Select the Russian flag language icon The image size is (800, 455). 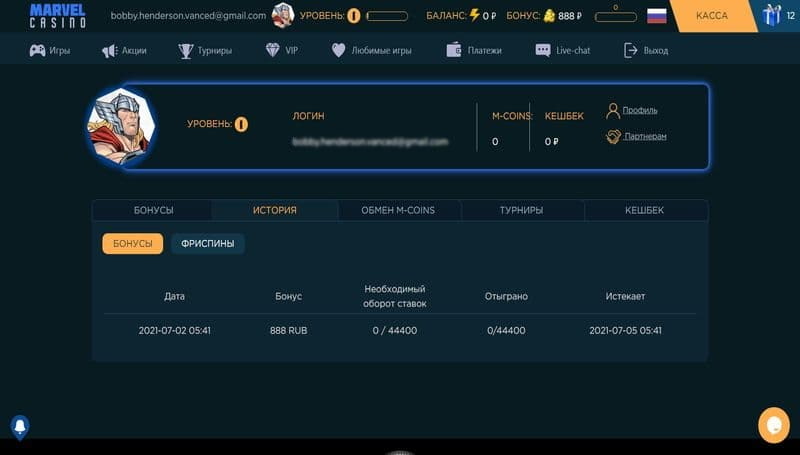point(657,16)
